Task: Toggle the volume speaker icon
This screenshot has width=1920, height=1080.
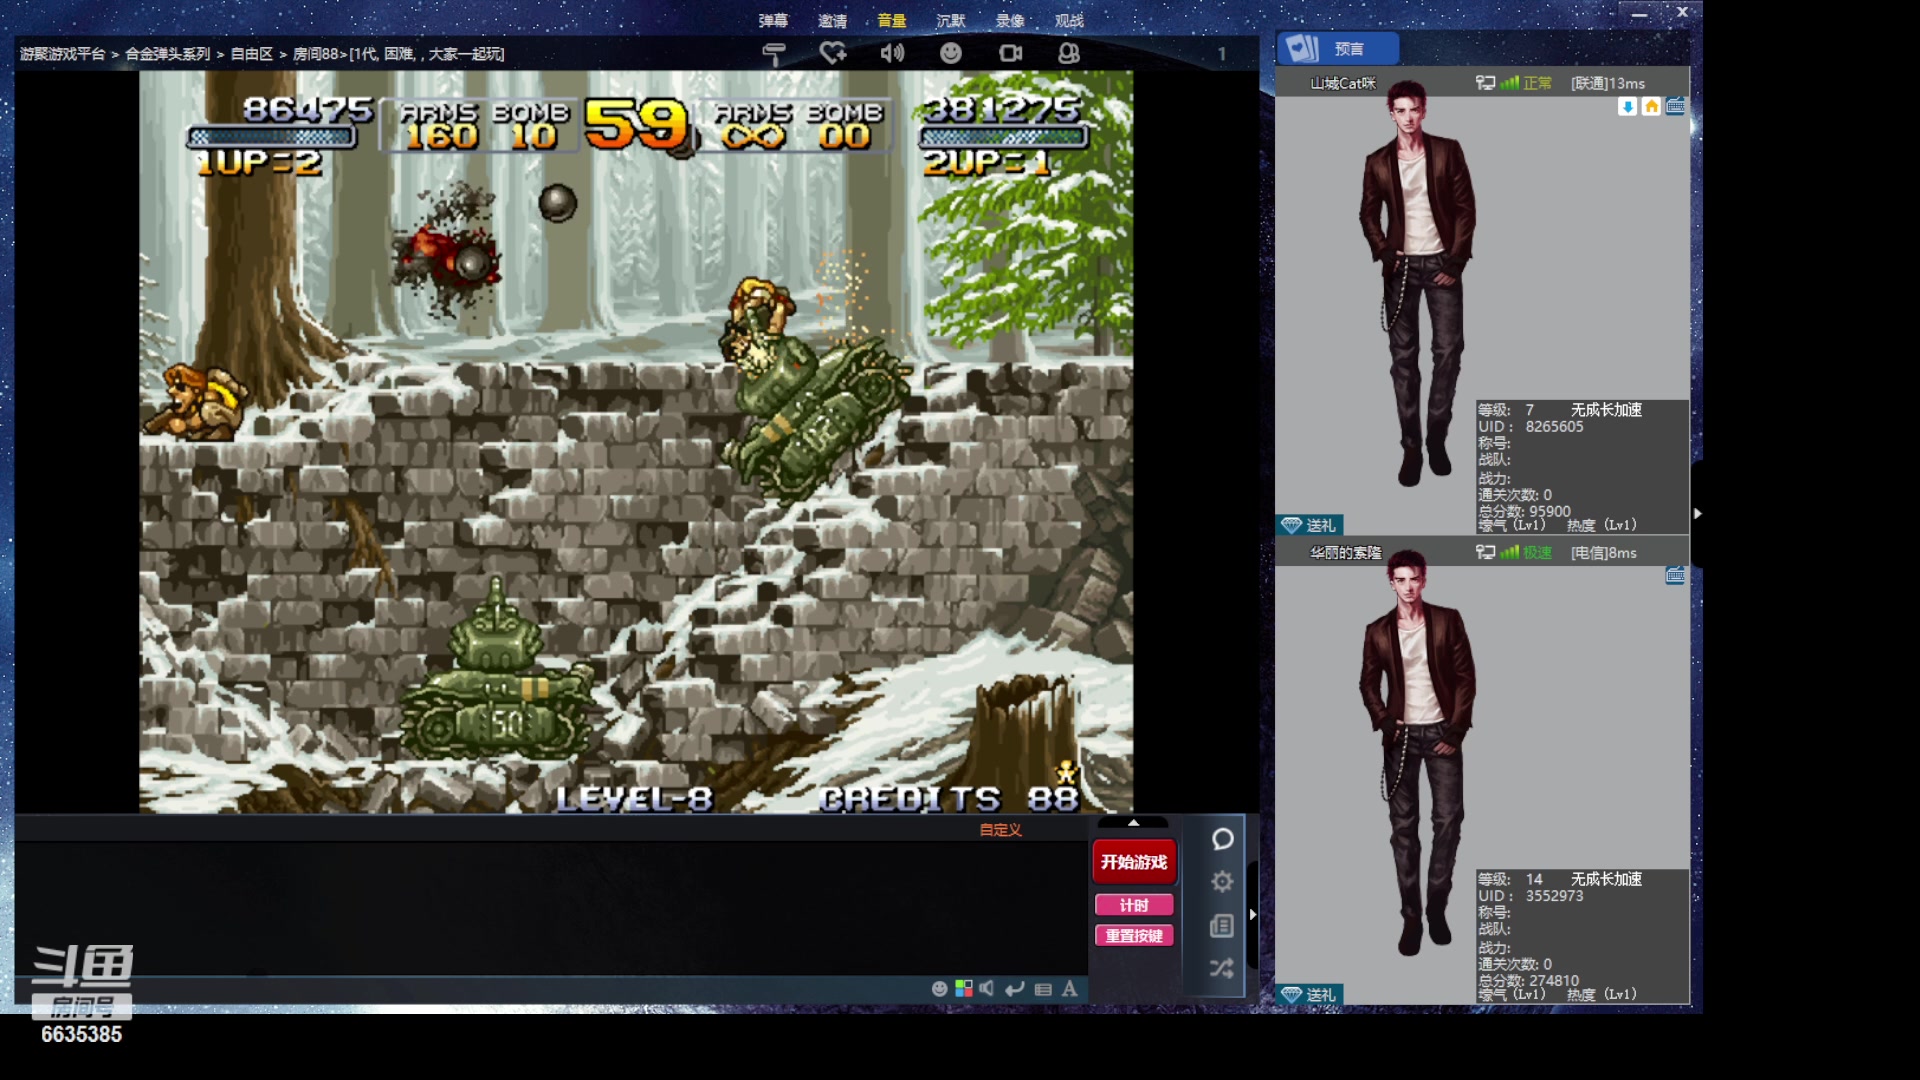Action: tap(891, 53)
